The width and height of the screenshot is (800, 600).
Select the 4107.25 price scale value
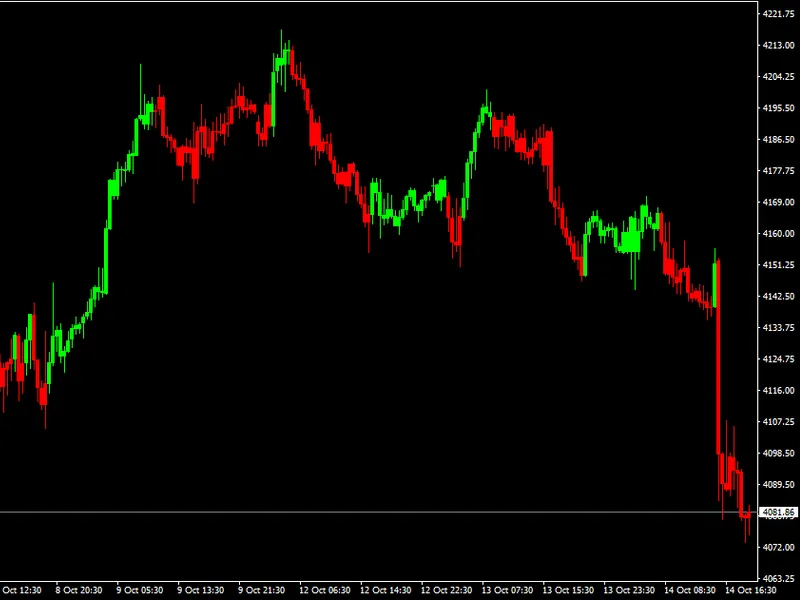coord(779,422)
